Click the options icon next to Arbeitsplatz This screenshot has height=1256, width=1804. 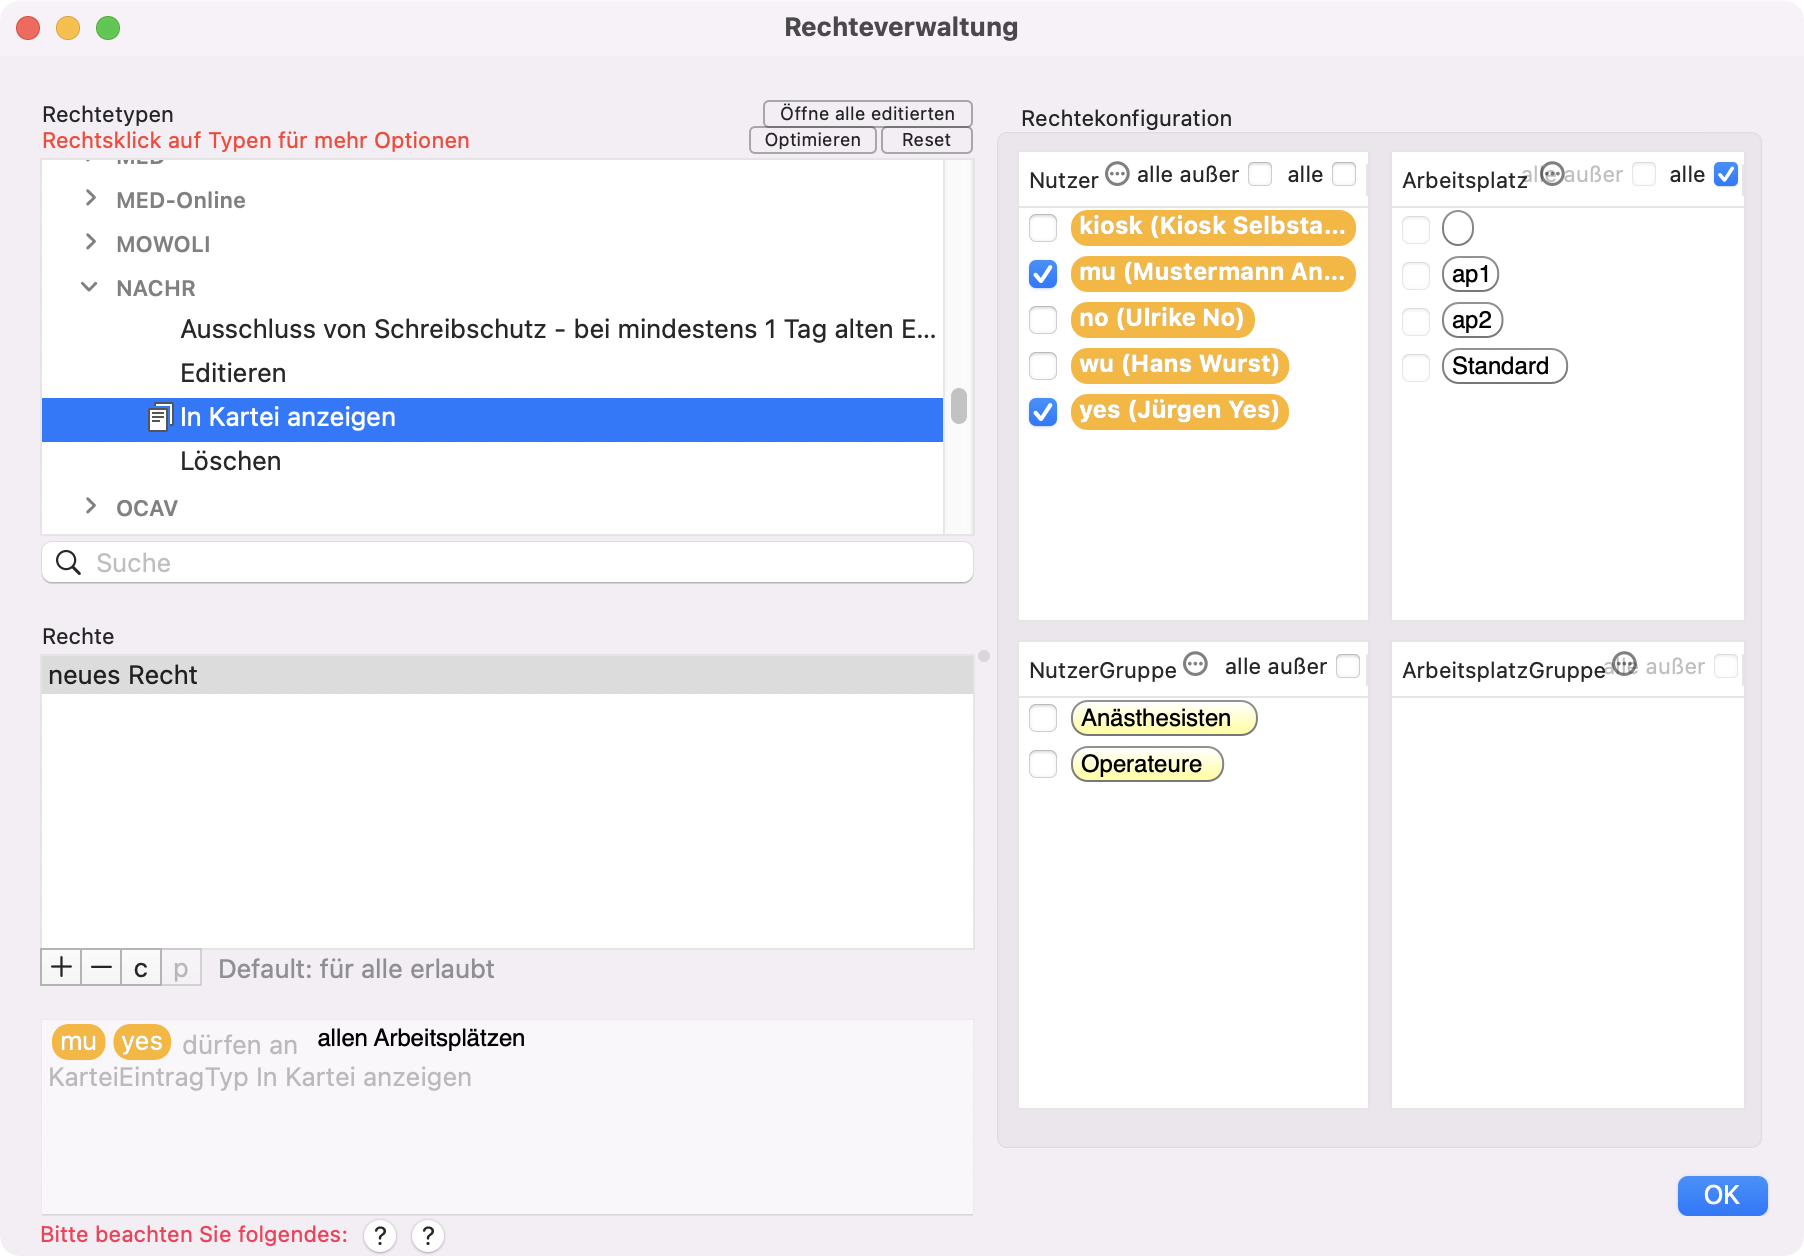click(x=1552, y=174)
